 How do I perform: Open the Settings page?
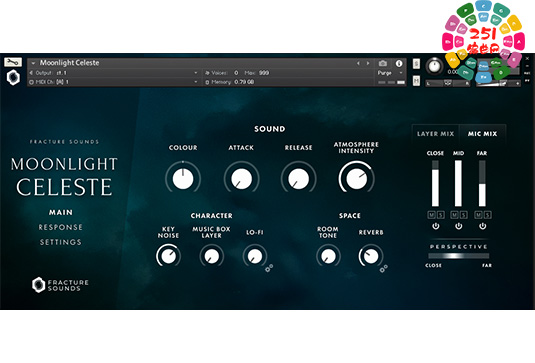60,242
